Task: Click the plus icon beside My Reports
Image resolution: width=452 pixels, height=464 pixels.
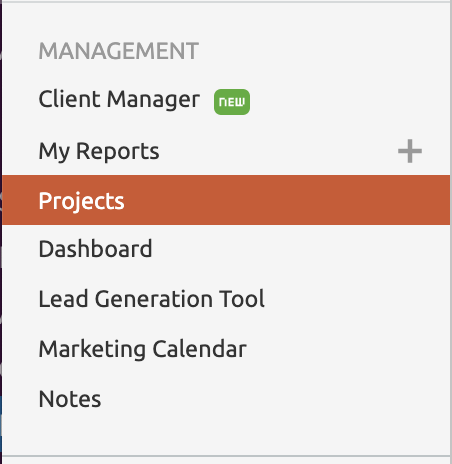Action: click(410, 151)
